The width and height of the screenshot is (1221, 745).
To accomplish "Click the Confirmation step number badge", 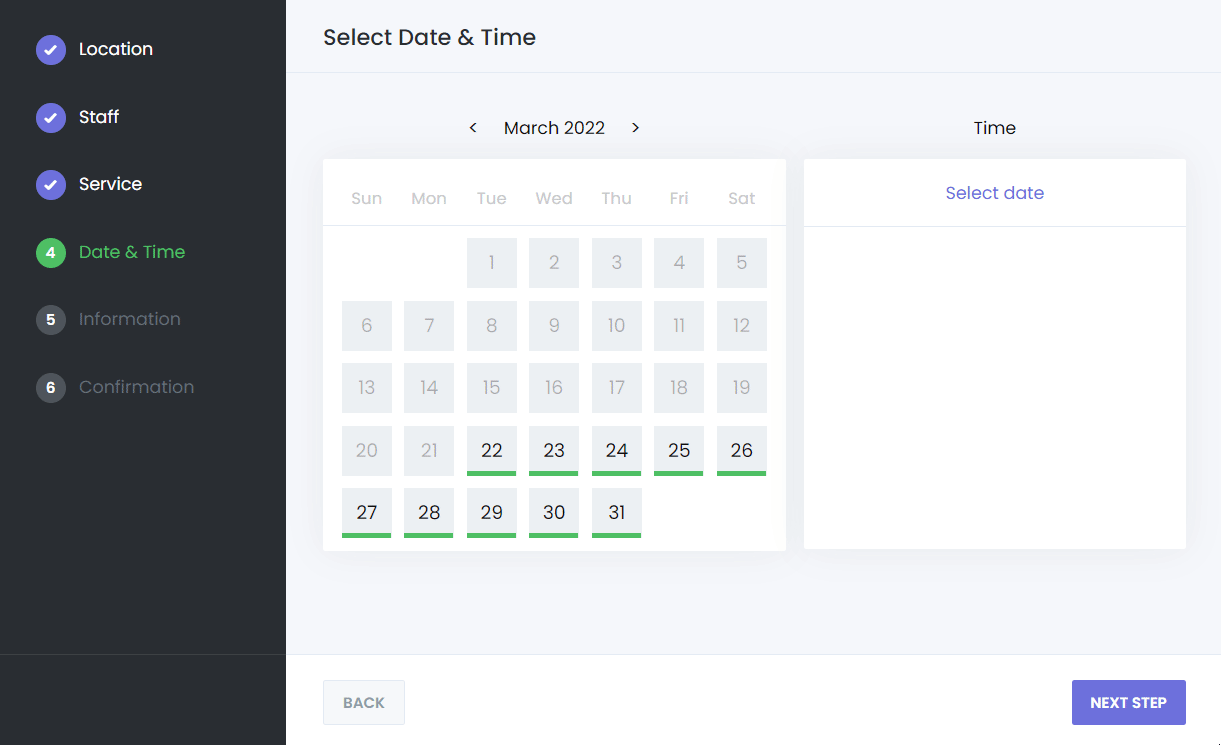I will pyautogui.click(x=50, y=387).
